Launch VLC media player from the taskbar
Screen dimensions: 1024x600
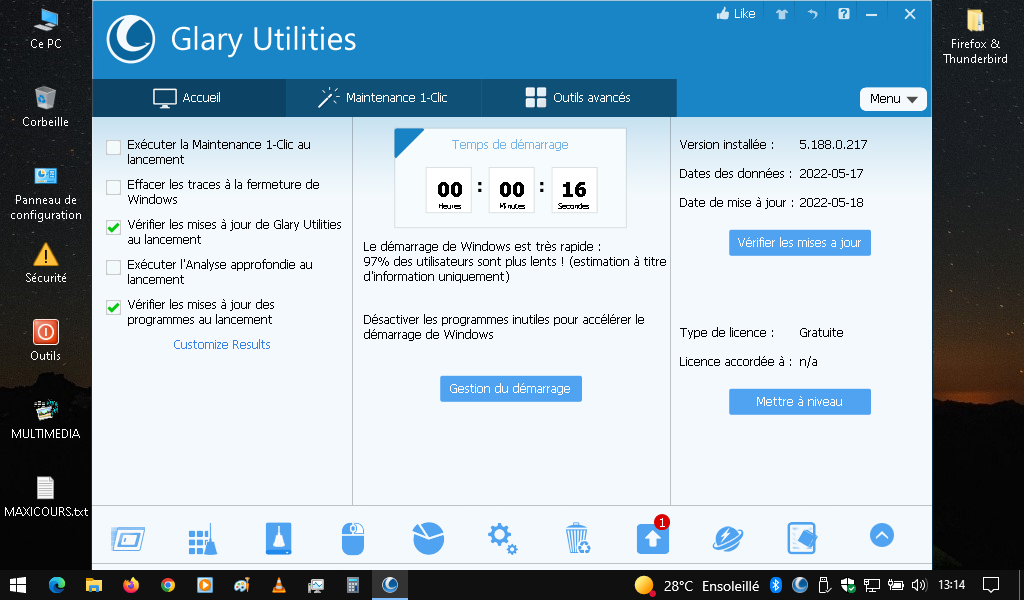click(279, 585)
